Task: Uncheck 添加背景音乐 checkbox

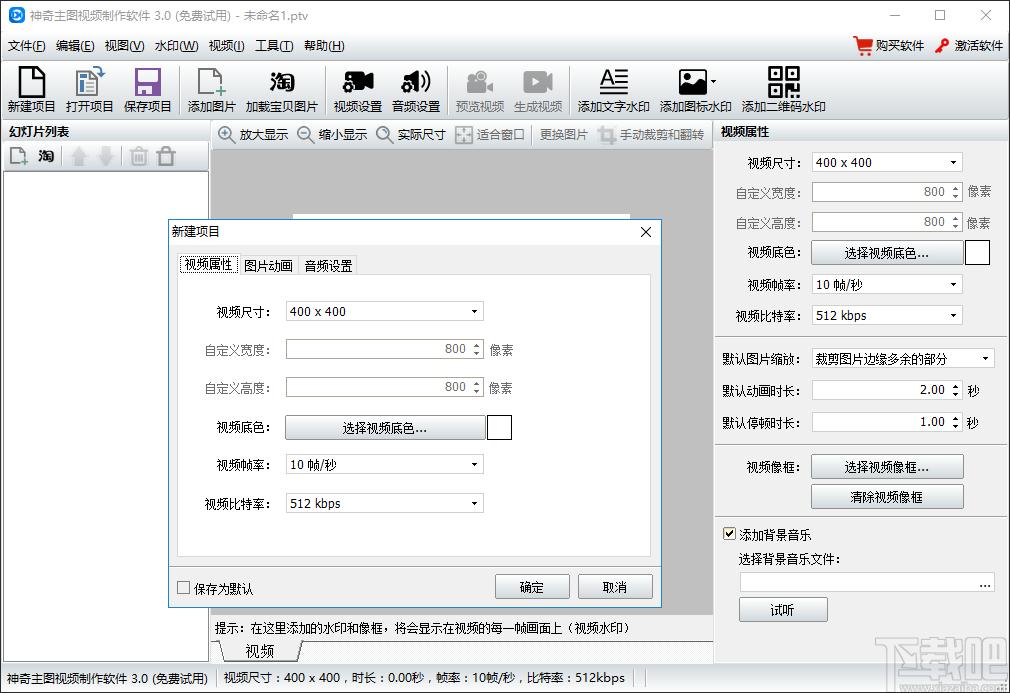Action: (729, 535)
